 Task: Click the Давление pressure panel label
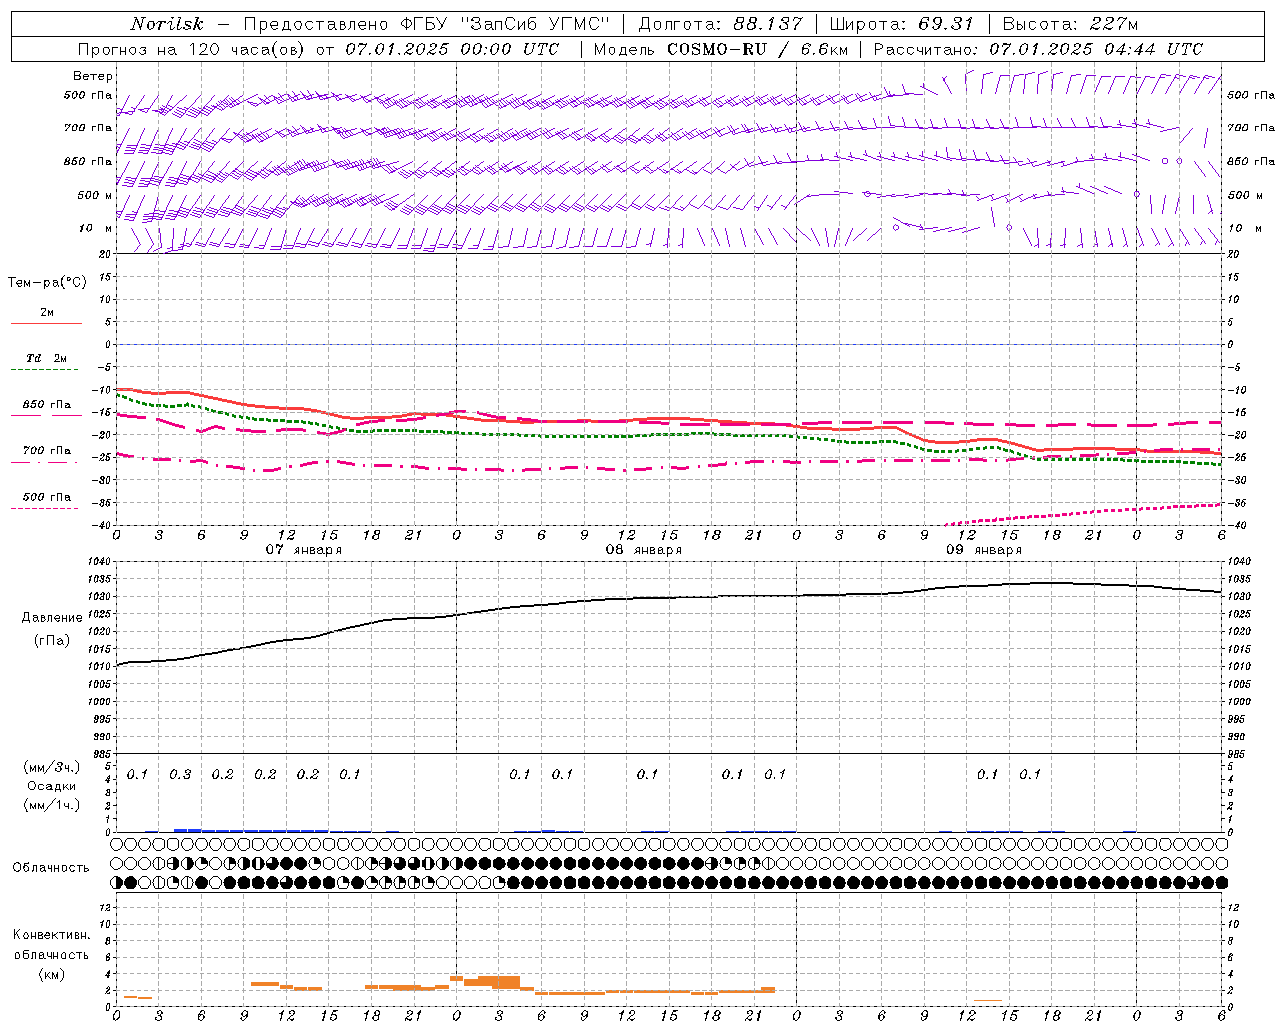[x=52, y=618]
